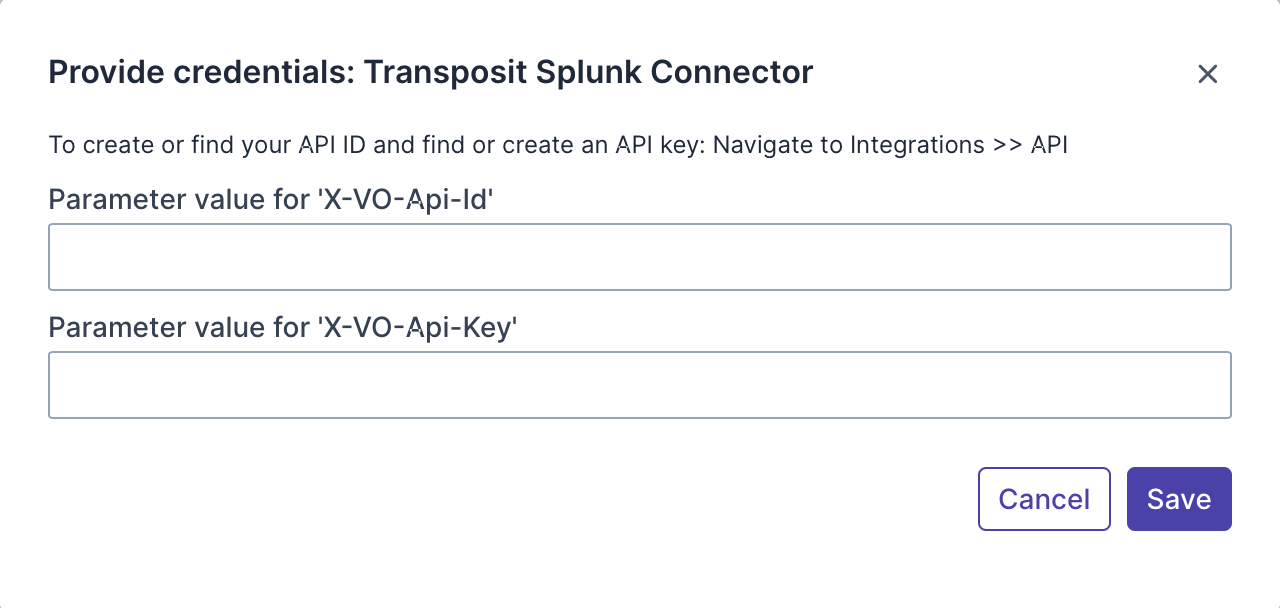Place cursor in the API key field
This screenshot has width=1280, height=608.
pos(639,384)
